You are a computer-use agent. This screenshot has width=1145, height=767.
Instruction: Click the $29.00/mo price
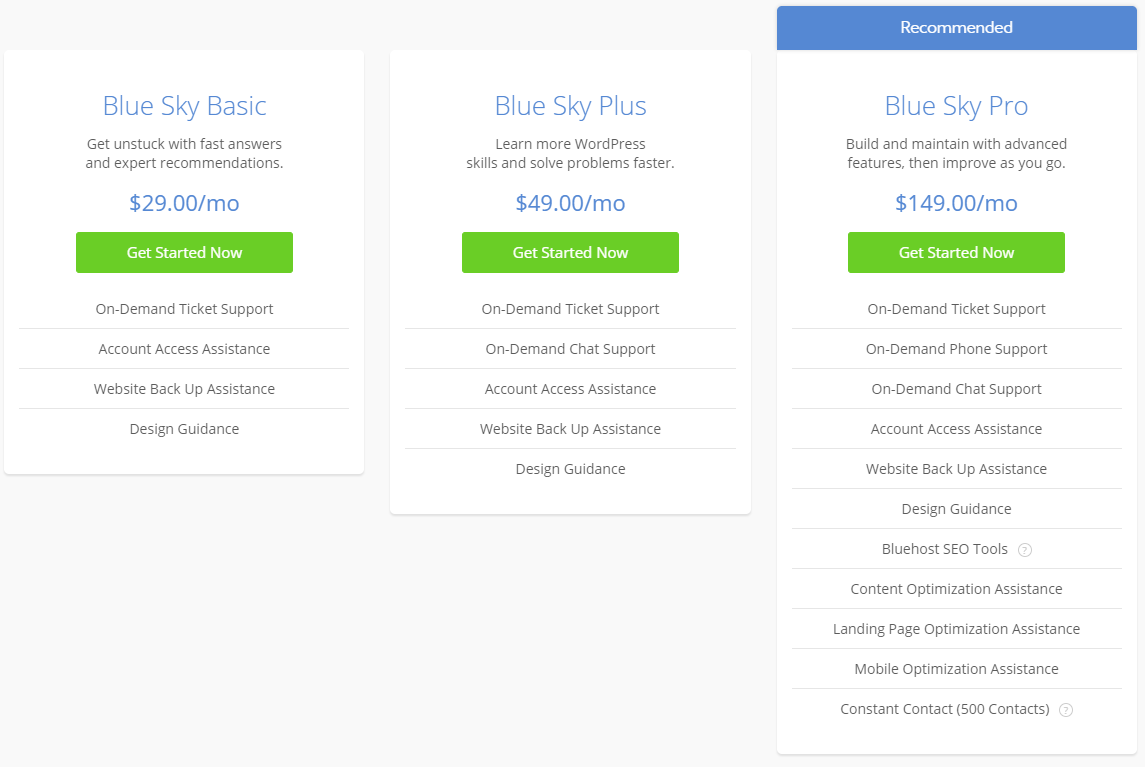click(x=184, y=203)
